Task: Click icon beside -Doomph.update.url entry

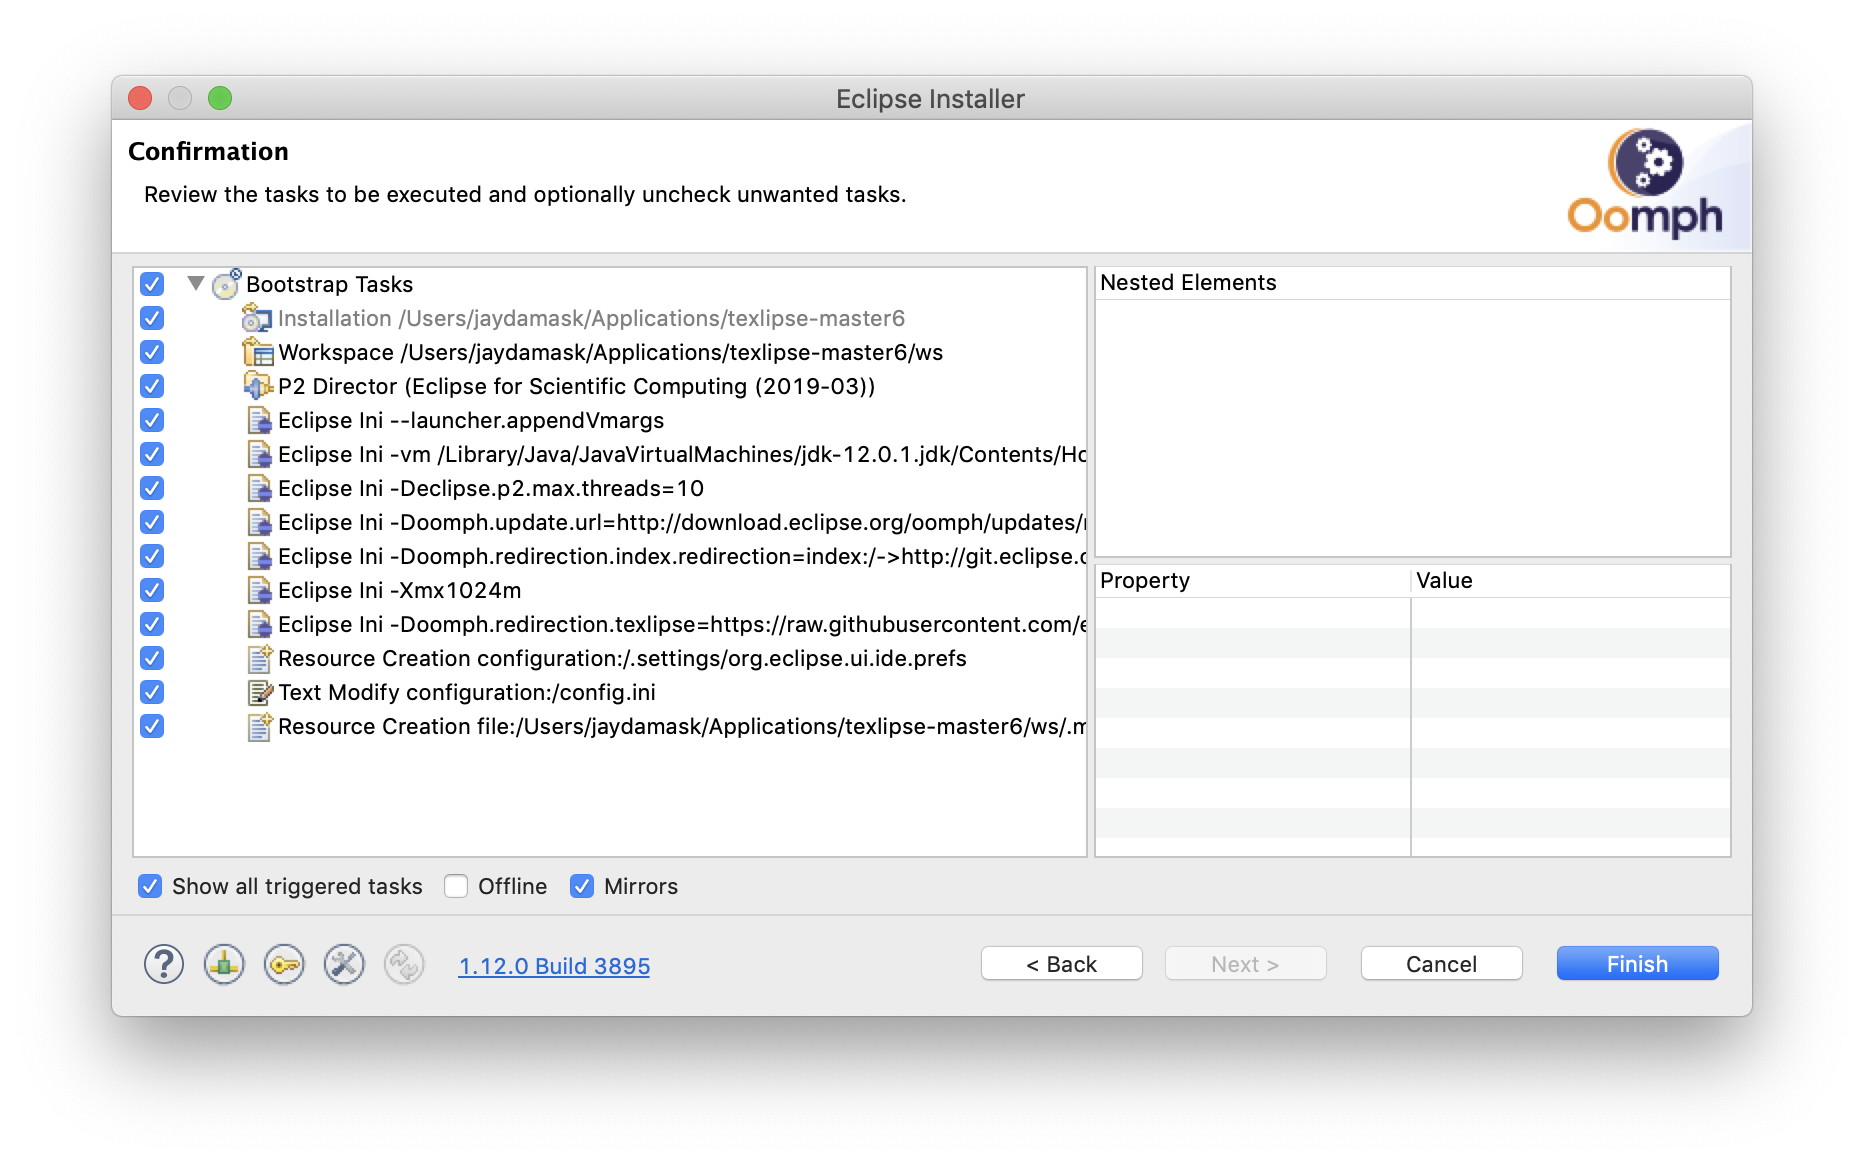Action: tap(259, 522)
